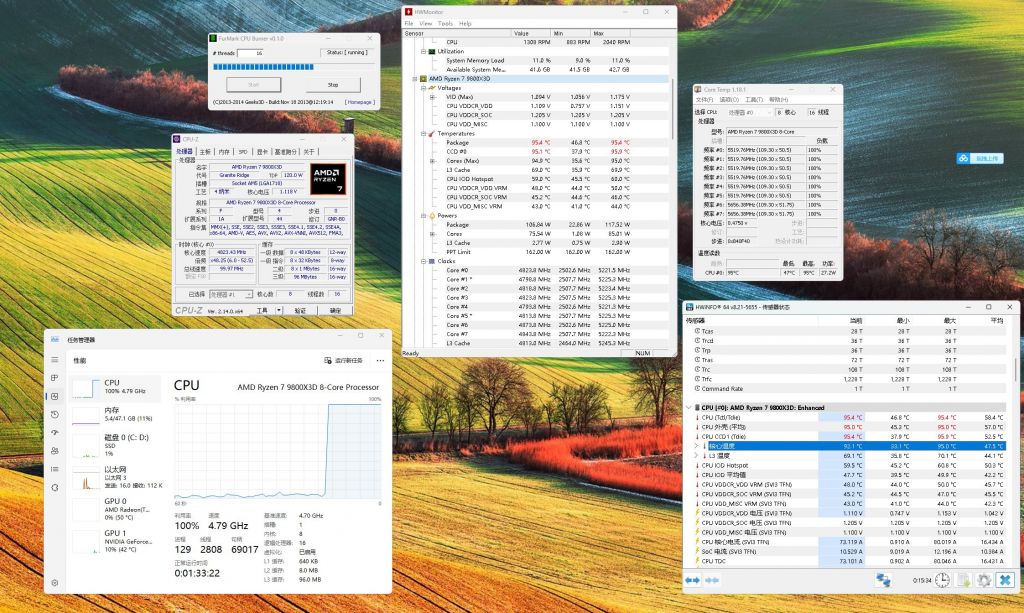Open the Tools menu in HWMonitor
This screenshot has height=613, width=1024.
tap(445, 22)
